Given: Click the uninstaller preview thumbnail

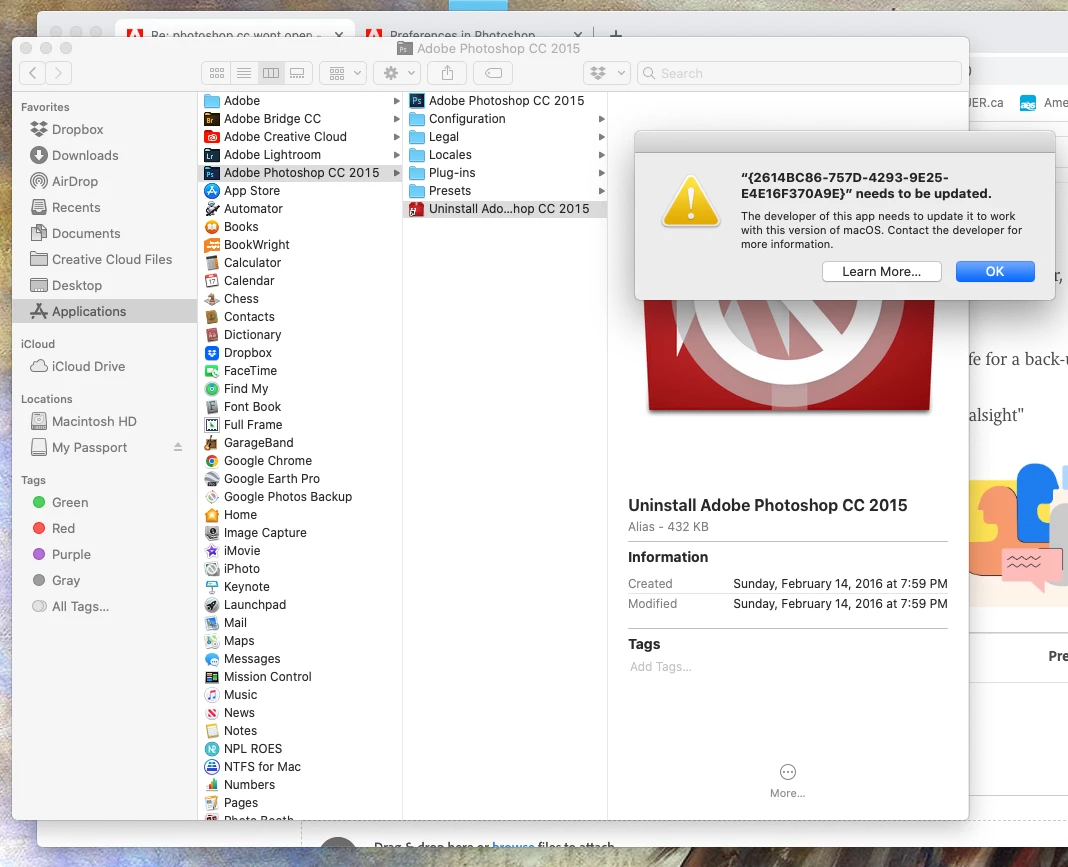Looking at the screenshot, I should click(x=789, y=354).
